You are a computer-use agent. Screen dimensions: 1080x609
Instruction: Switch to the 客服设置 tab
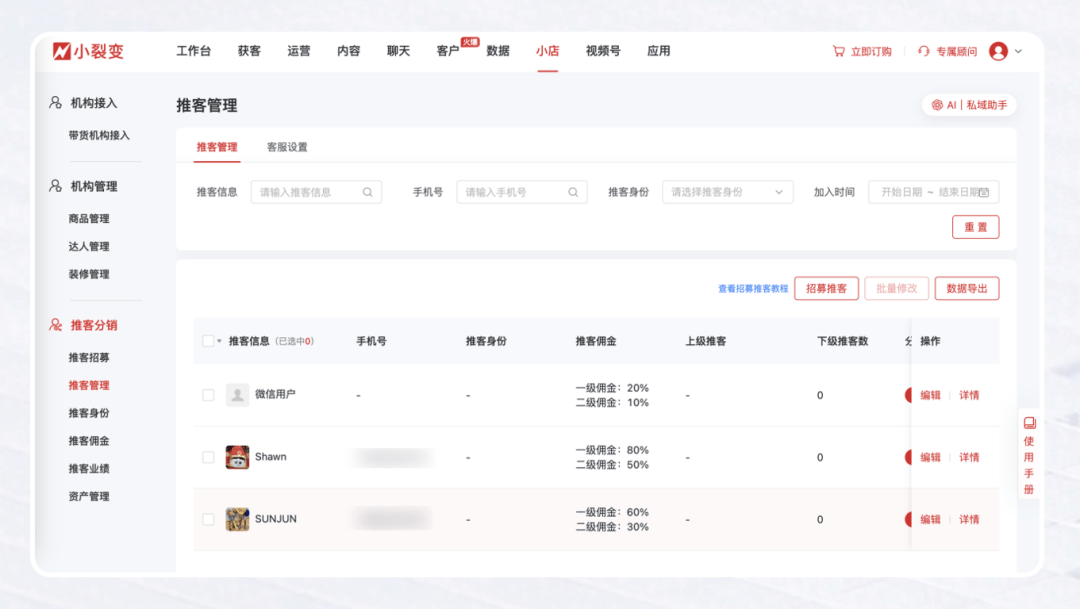(x=287, y=147)
